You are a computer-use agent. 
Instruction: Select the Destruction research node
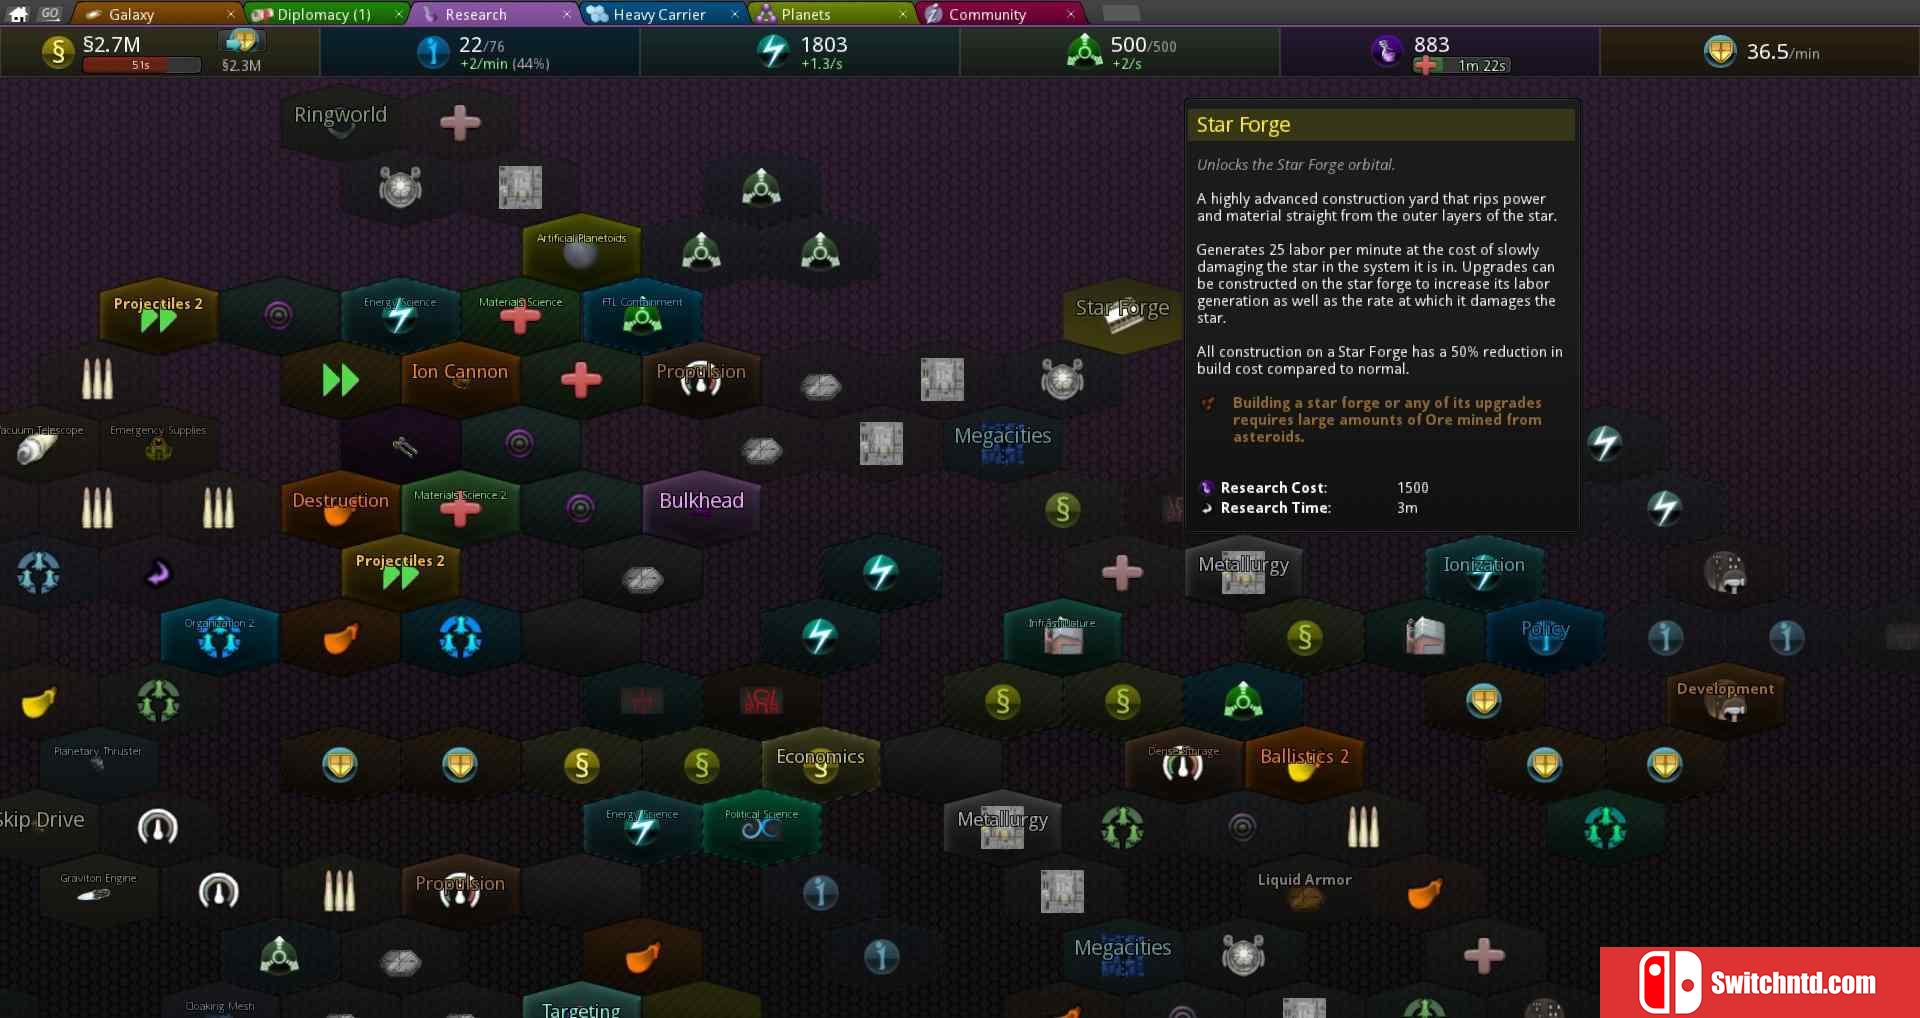pos(340,507)
